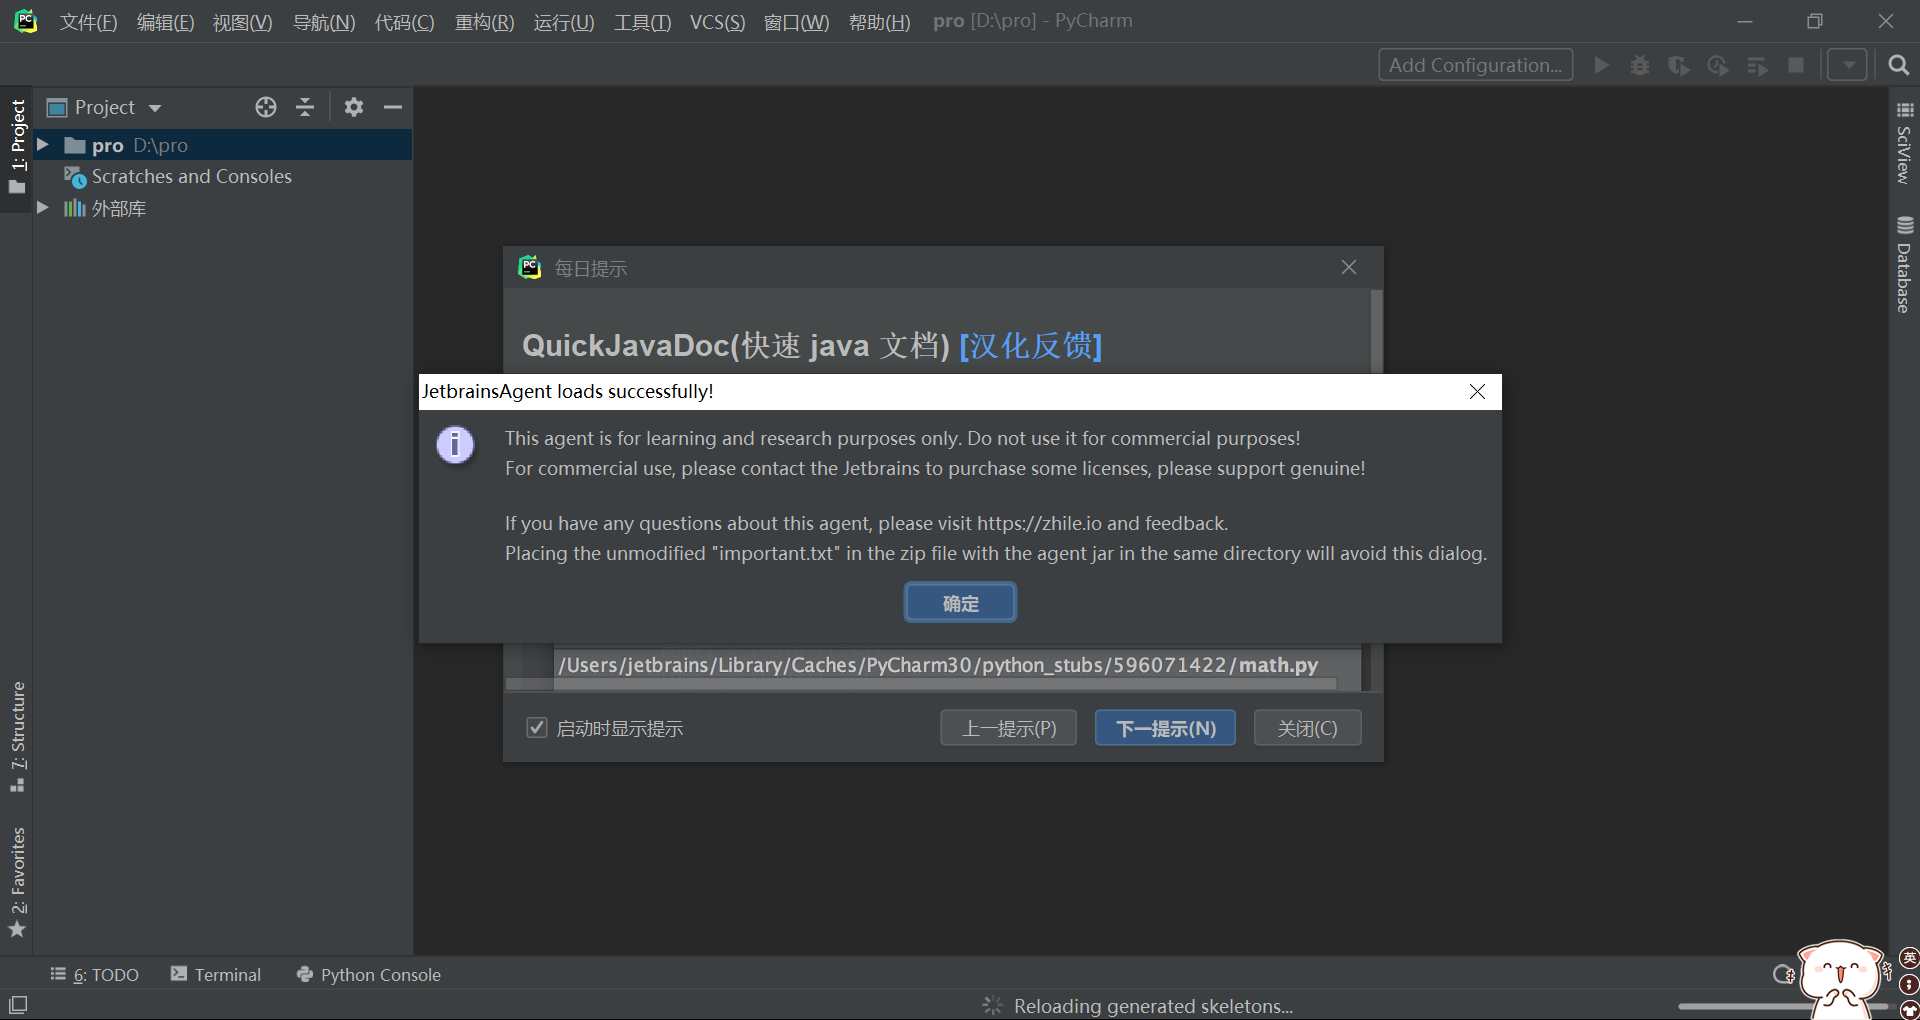Toggle the 启动时显示提示 checkbox
Image resolution: width=1920 pixels, height=1020 pixels.
click(x=537, y=728)
